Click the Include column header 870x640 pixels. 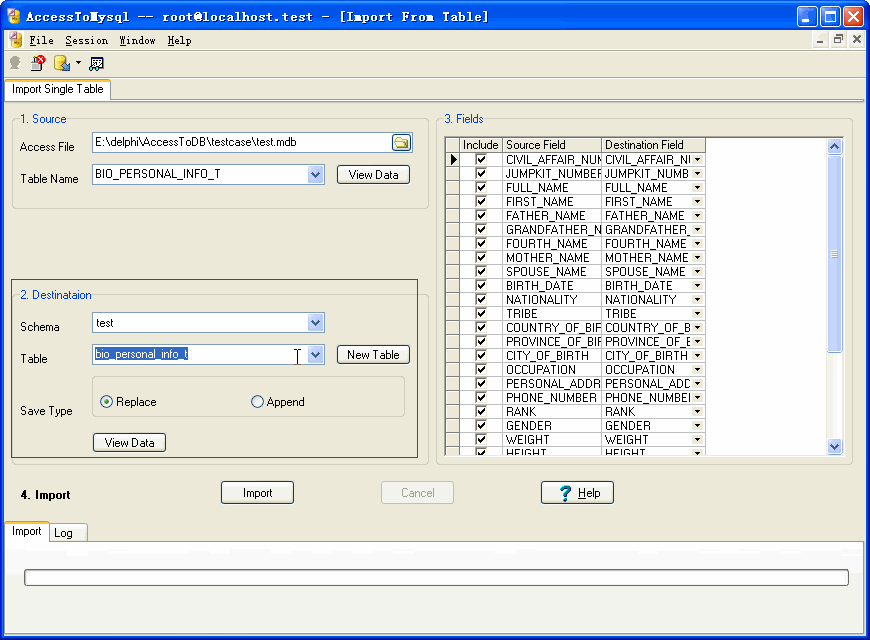pos(480,145)
